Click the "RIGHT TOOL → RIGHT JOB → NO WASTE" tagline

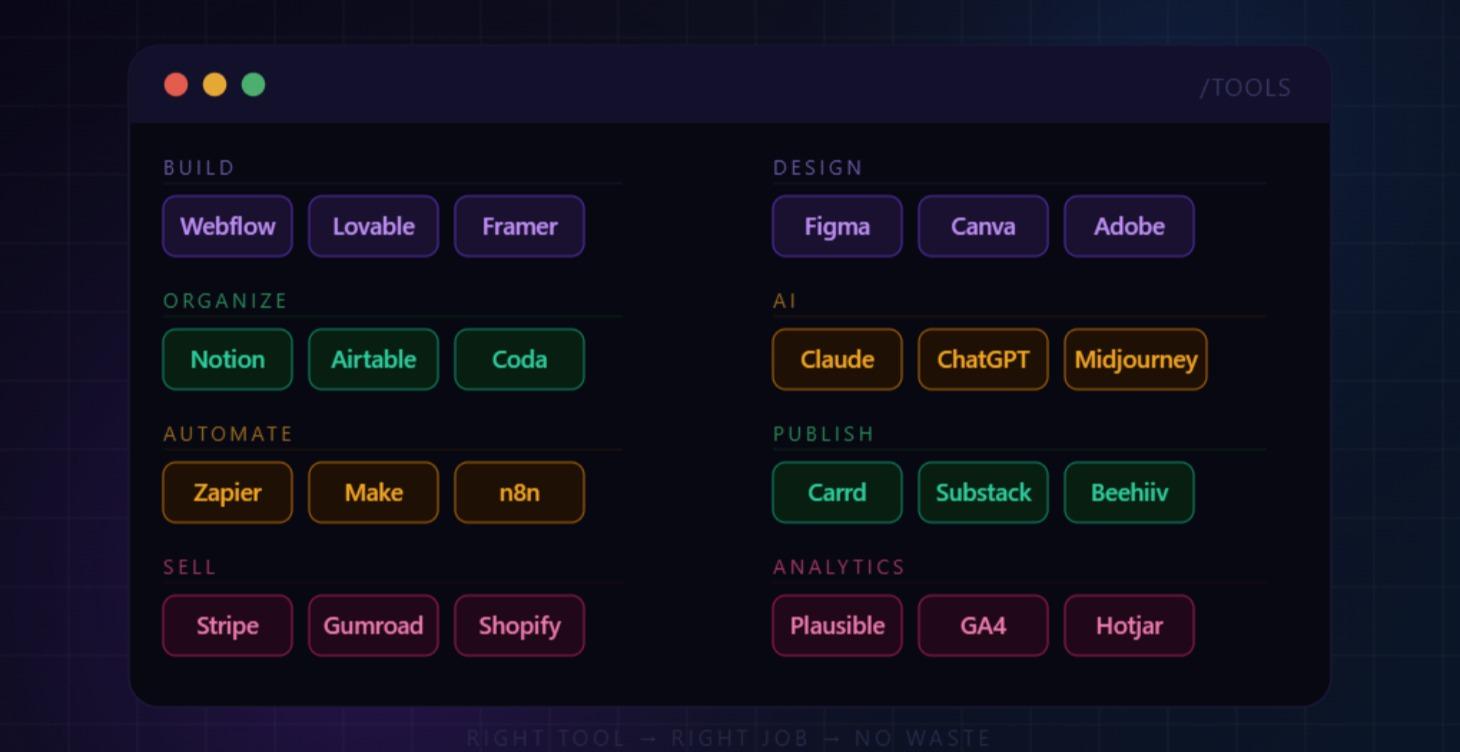(729, 738)
